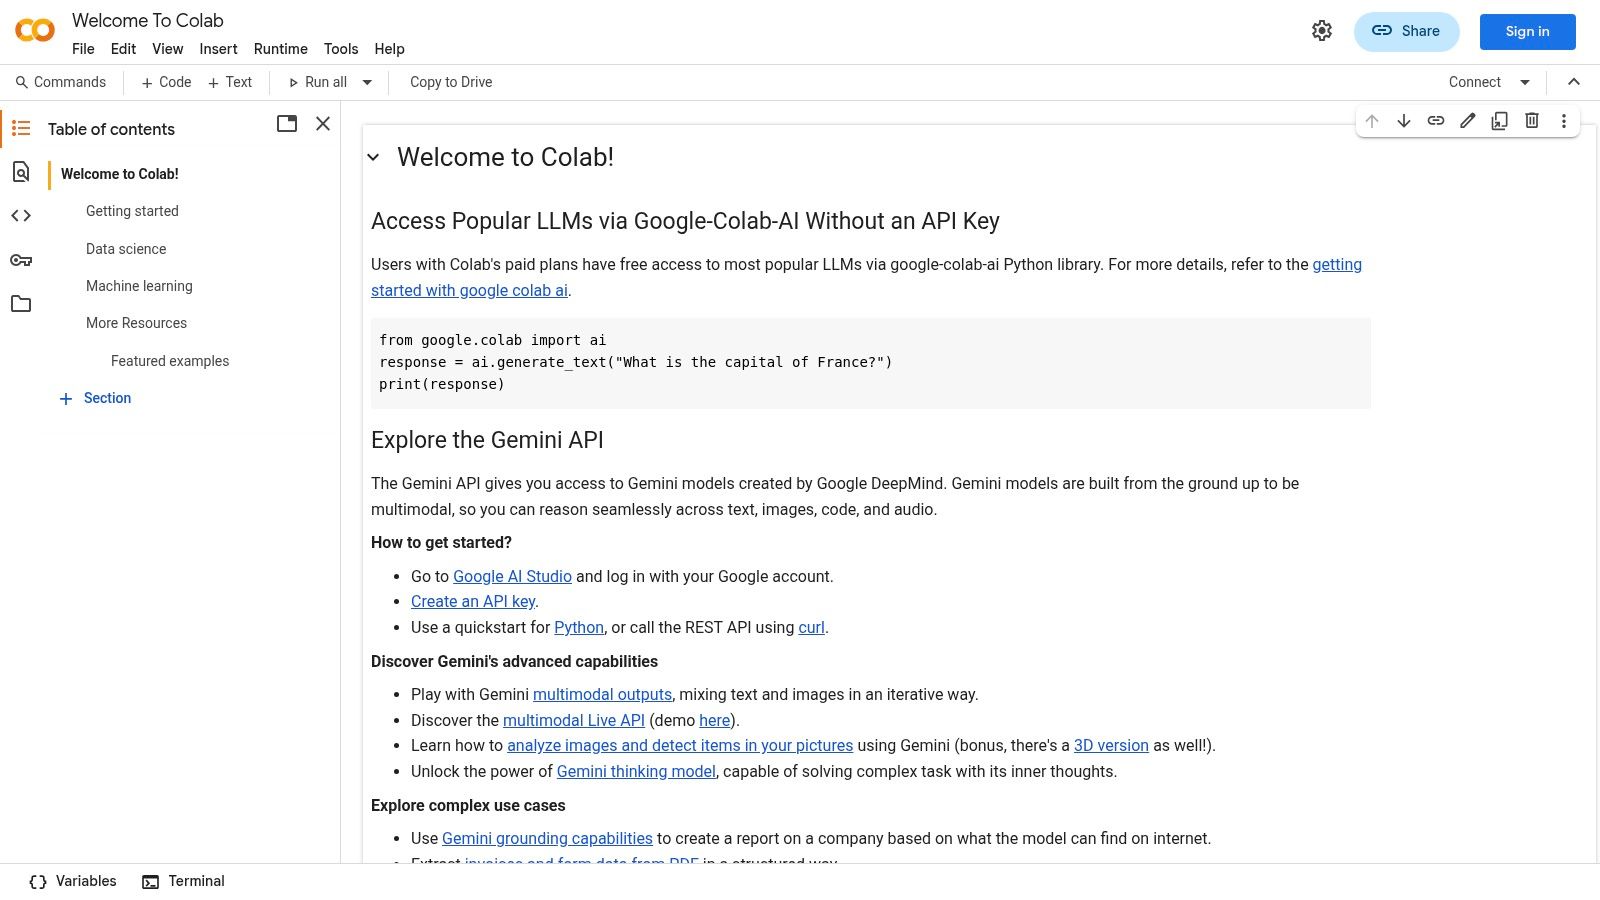The image size is (1600, 900).
Task: Open the 3D version link
Action: coord(1111,745)
